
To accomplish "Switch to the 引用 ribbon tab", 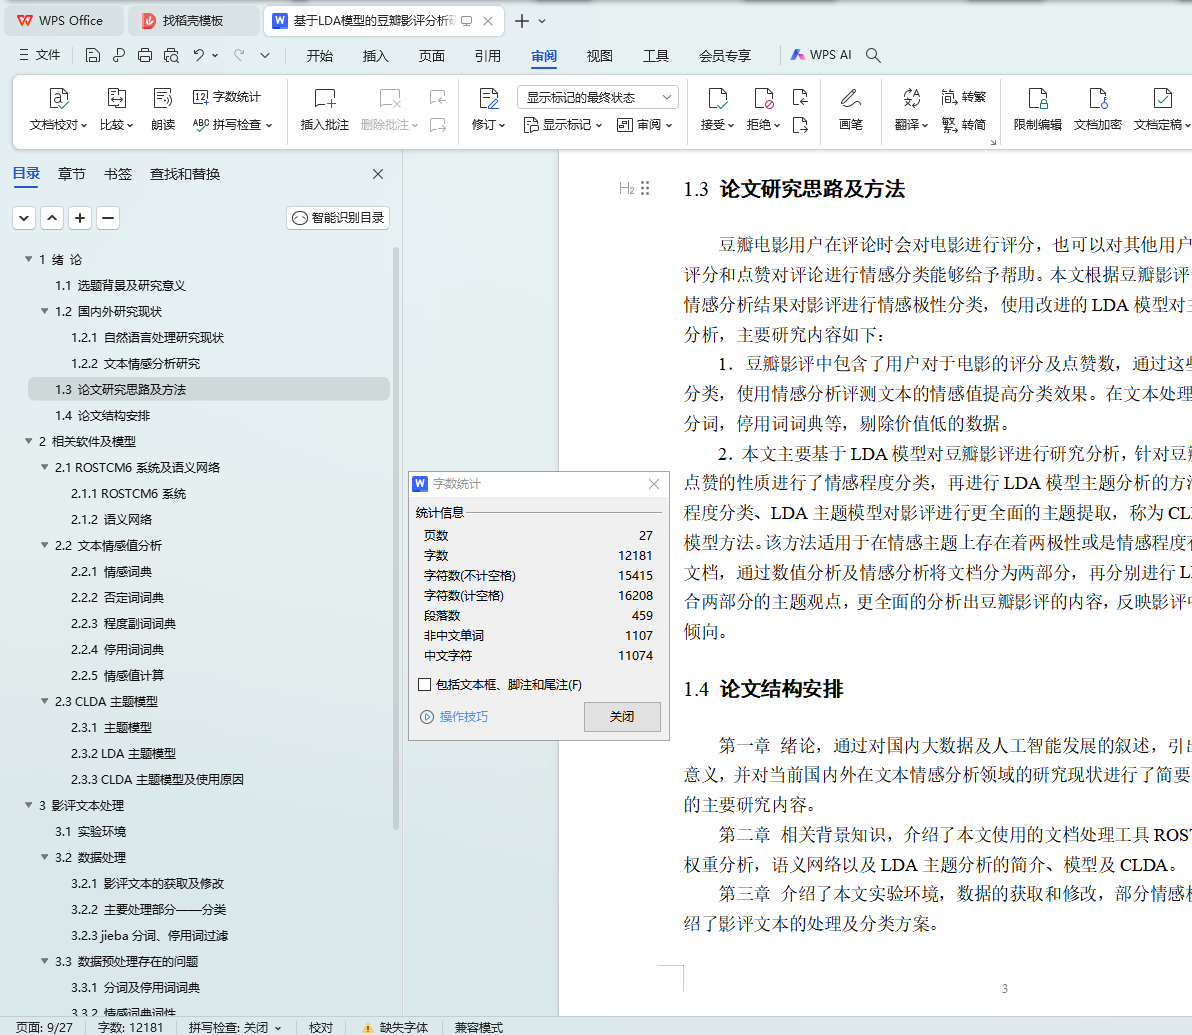I will 487,56.
